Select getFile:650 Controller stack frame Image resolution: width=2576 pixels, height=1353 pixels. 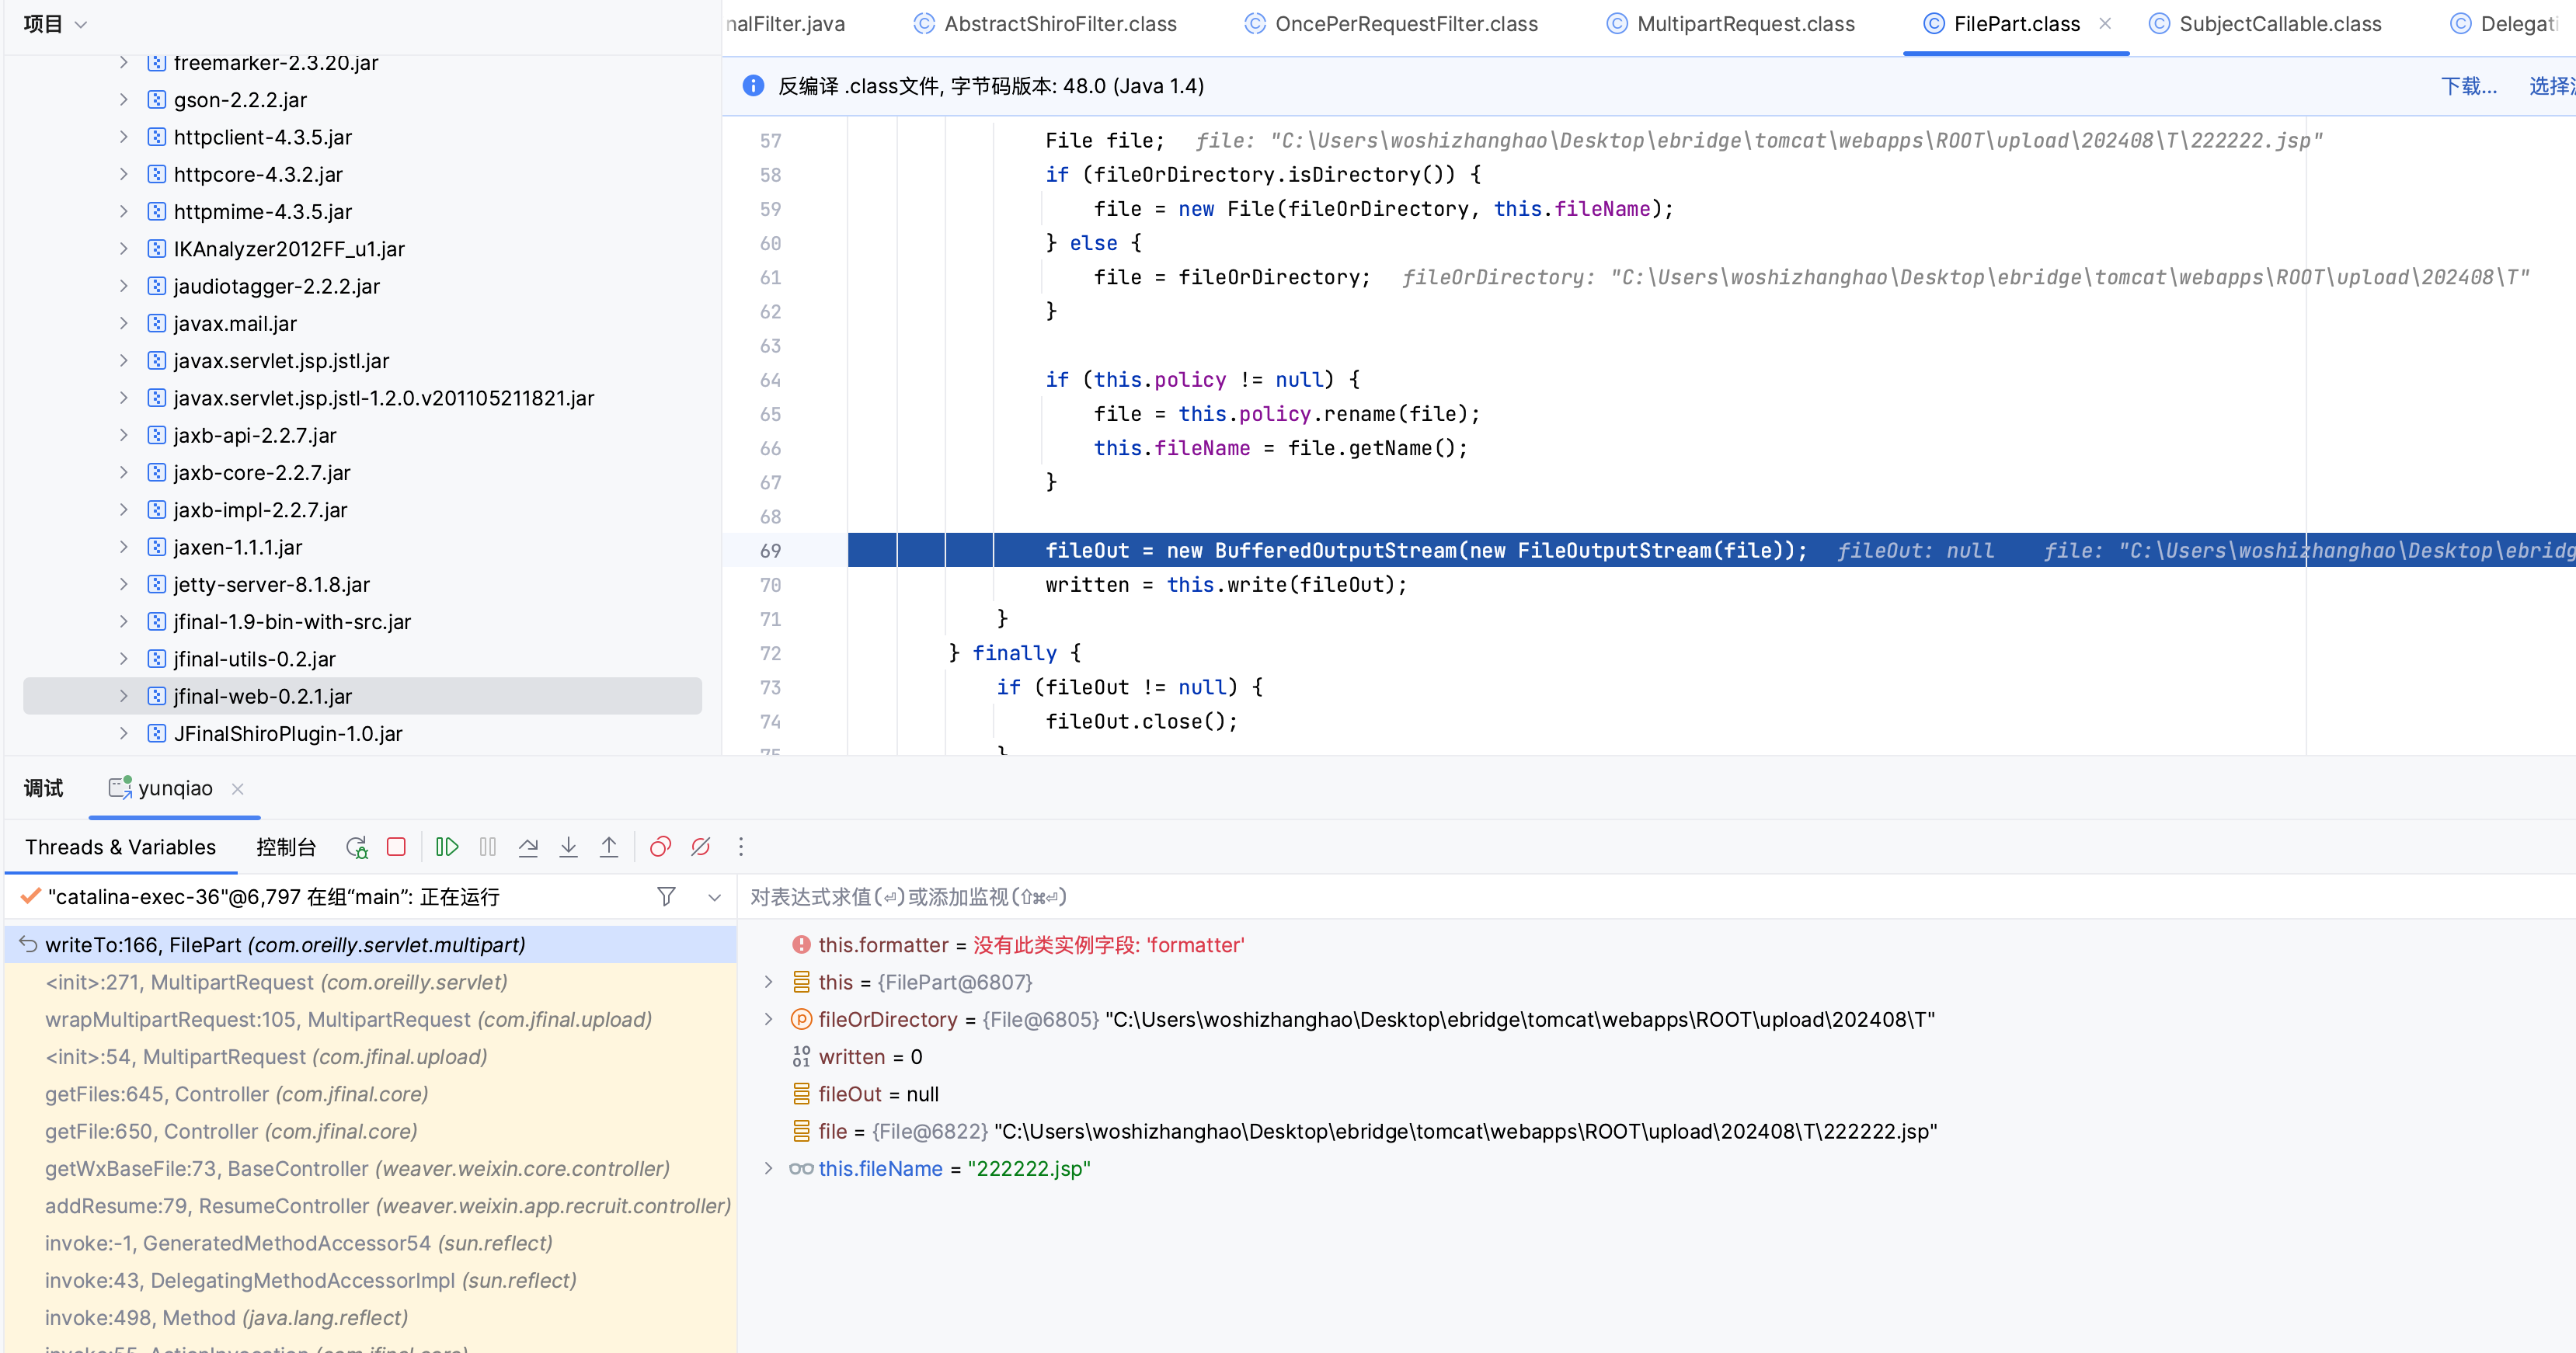tap(230, 1131)
